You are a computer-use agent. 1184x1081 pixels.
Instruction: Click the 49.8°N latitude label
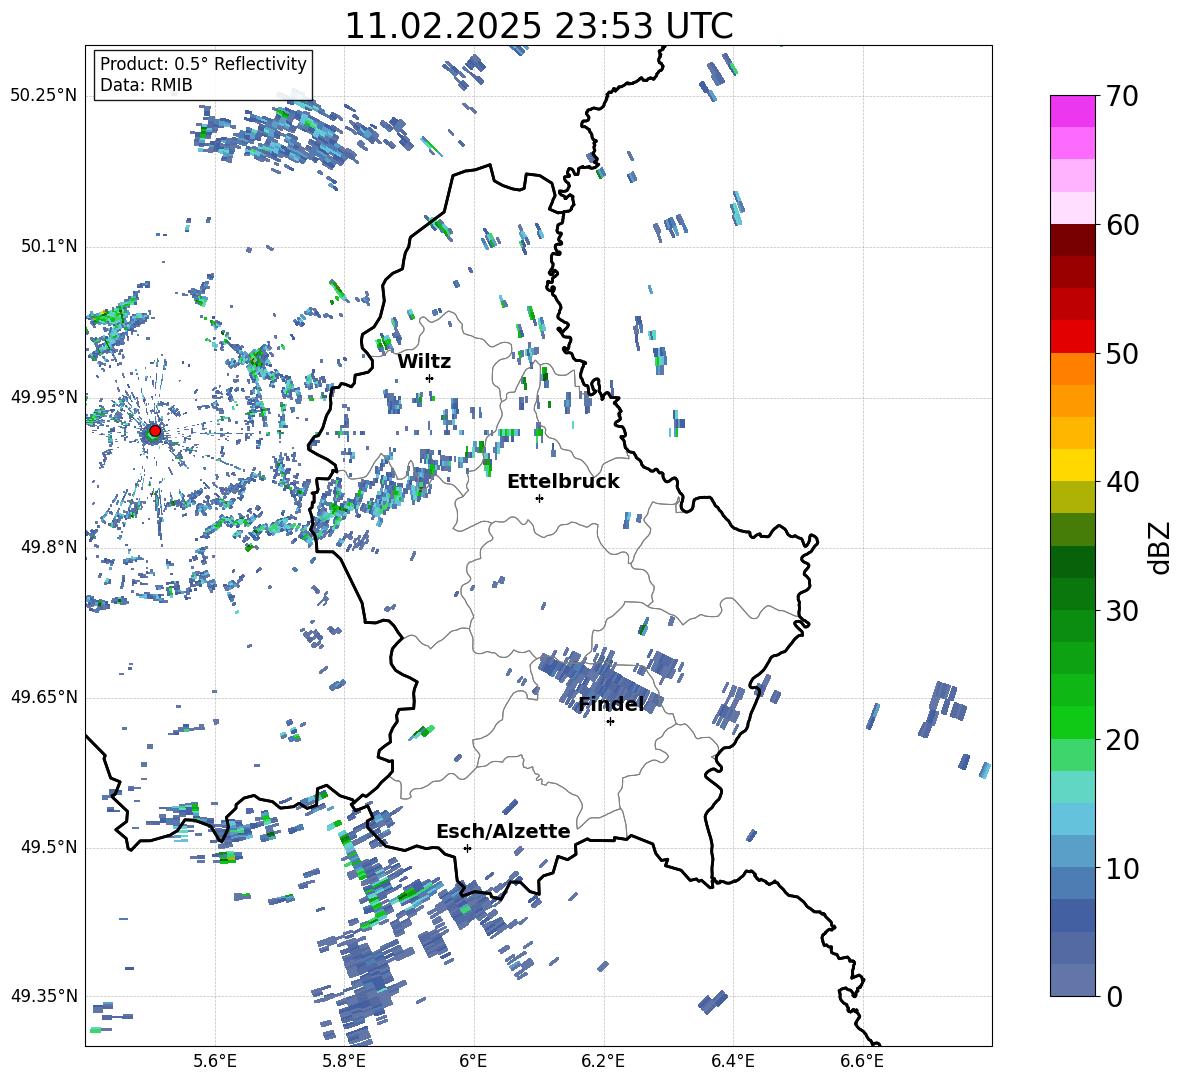coord(48,547)
